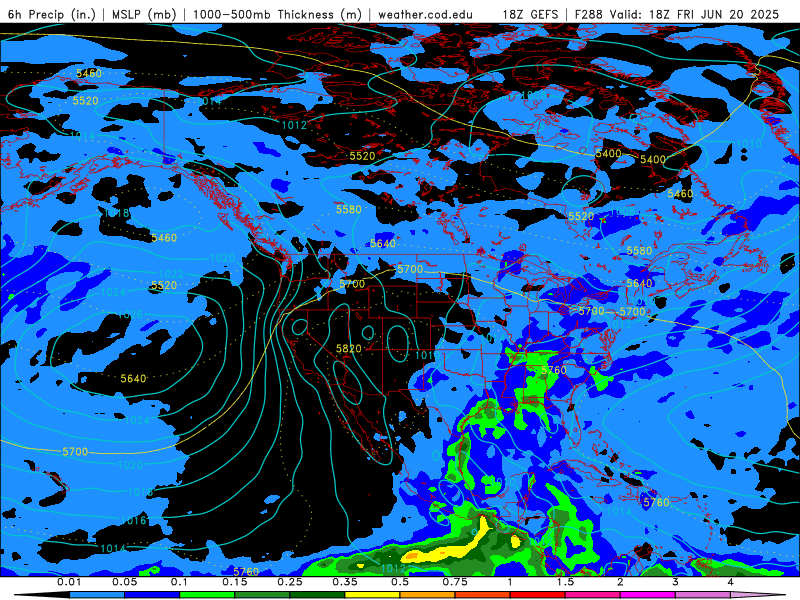
Task: Click the '0.05' legend value
Action: pyautogui.click(x=124, y=582)
